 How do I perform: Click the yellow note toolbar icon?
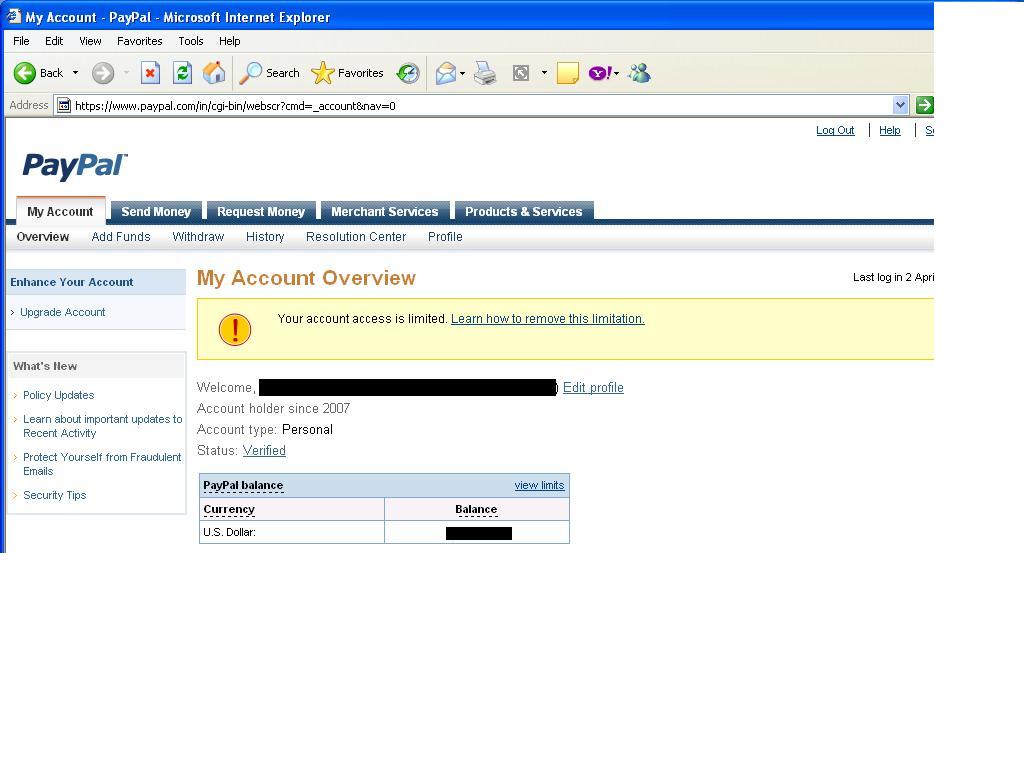tap(568, 73)
